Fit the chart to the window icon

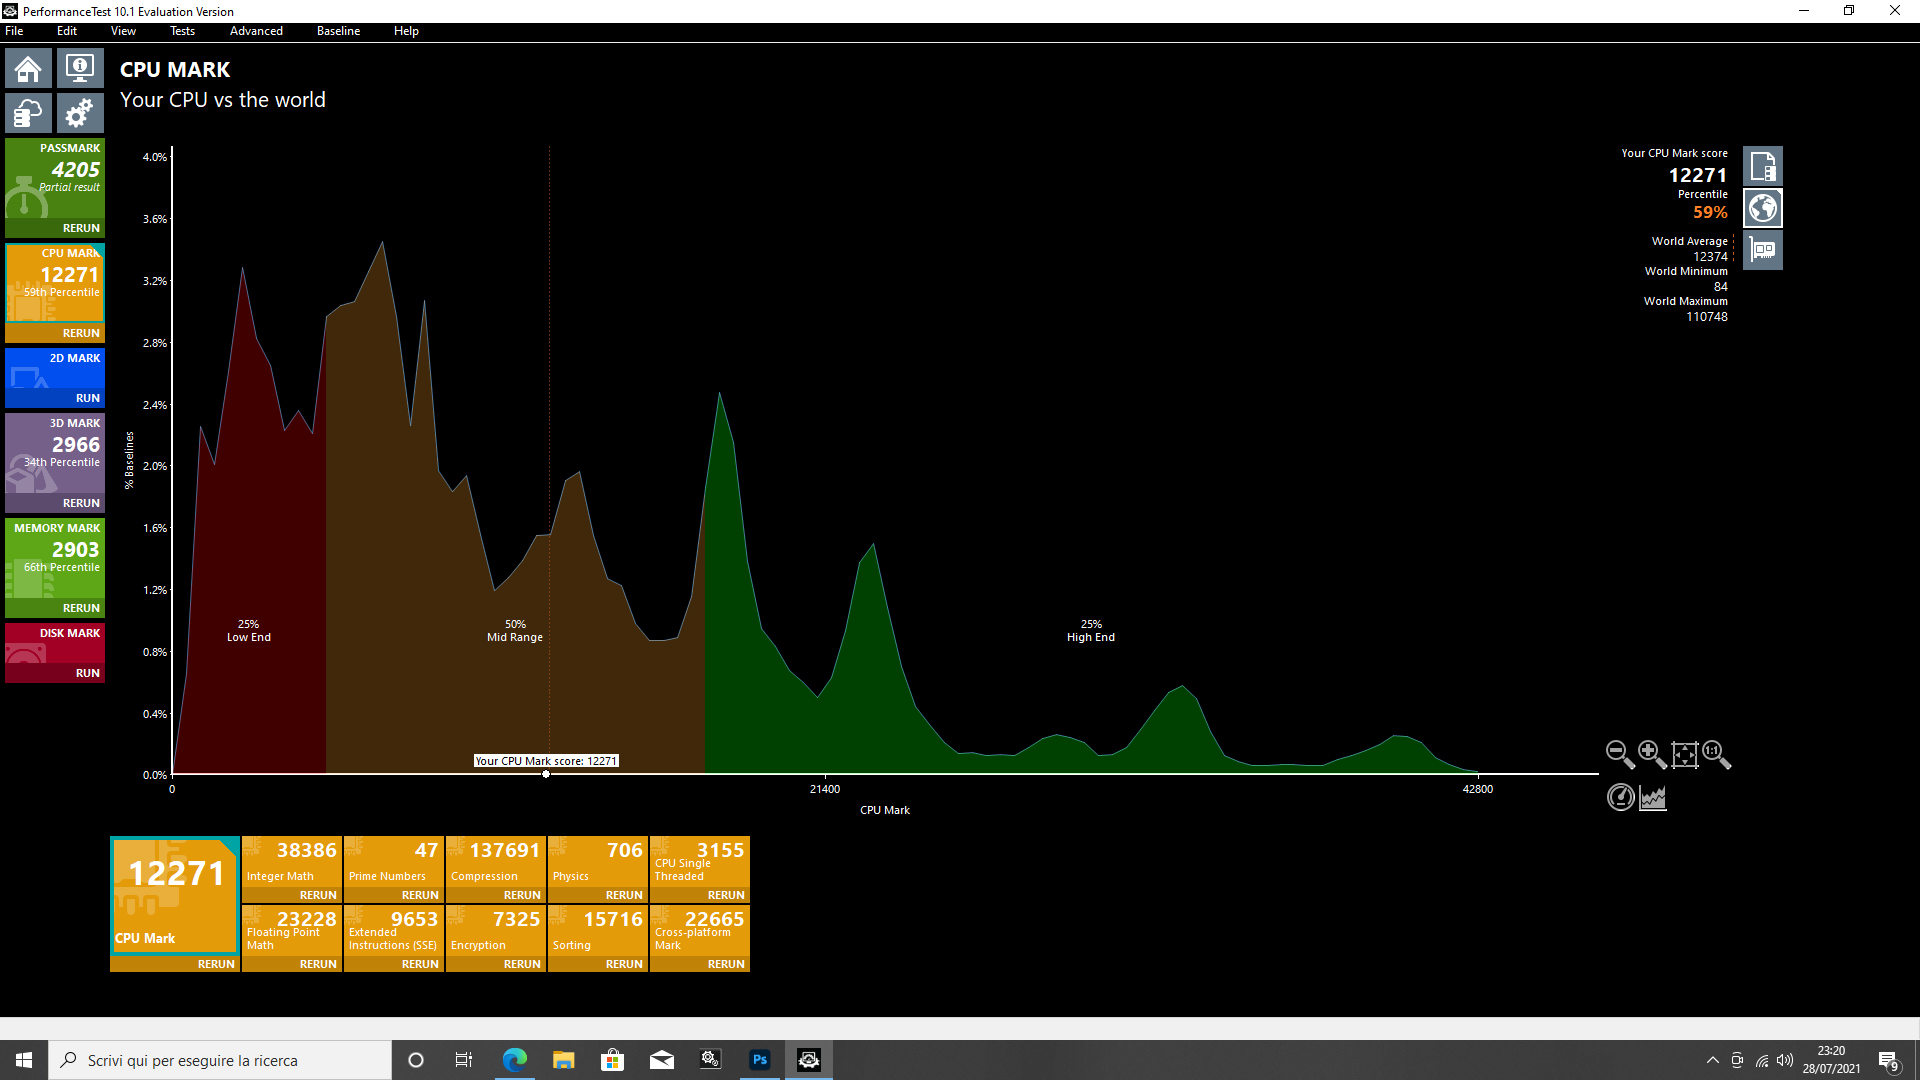coord(1685,754)
